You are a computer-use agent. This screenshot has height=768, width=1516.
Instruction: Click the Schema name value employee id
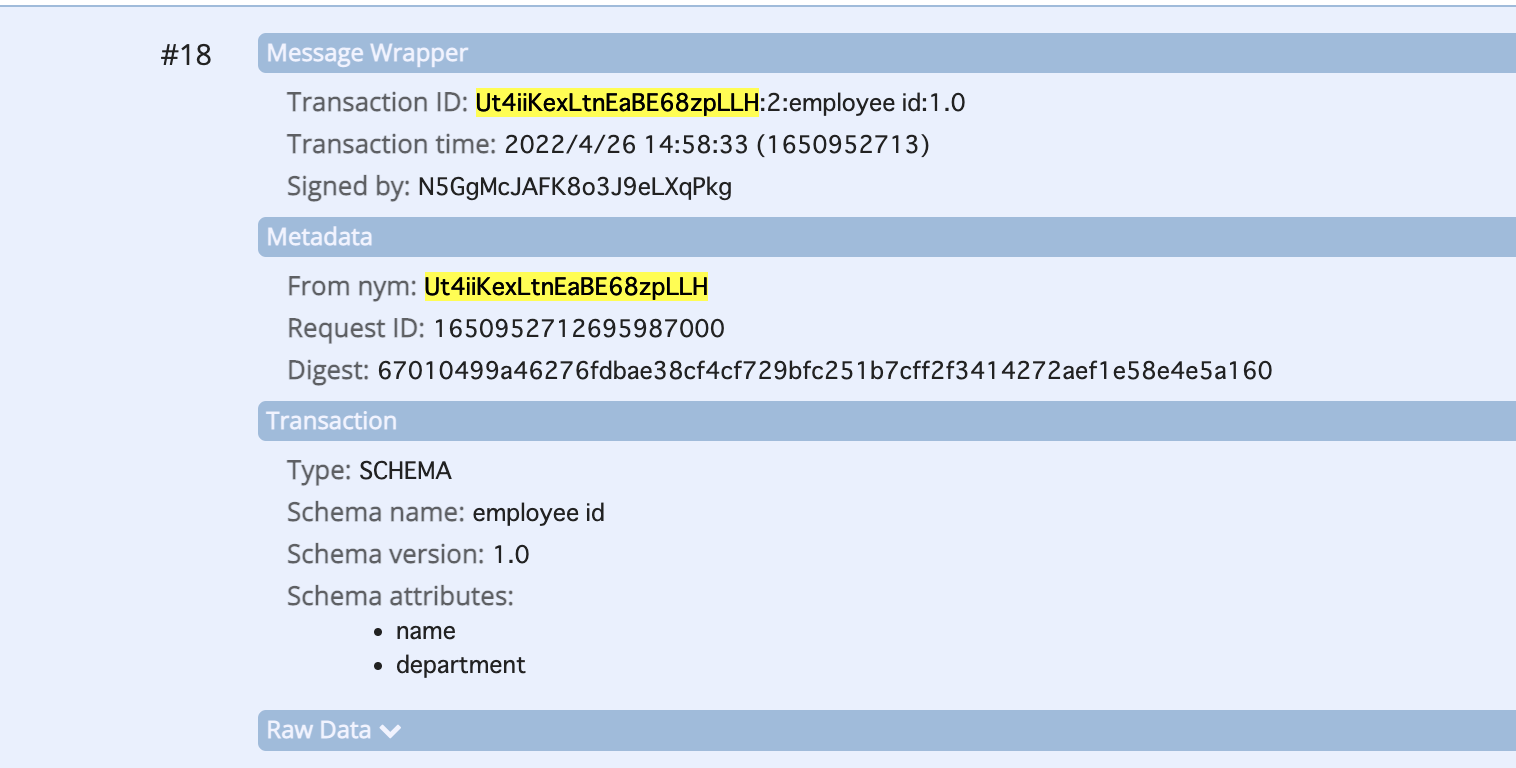(538, 513)
